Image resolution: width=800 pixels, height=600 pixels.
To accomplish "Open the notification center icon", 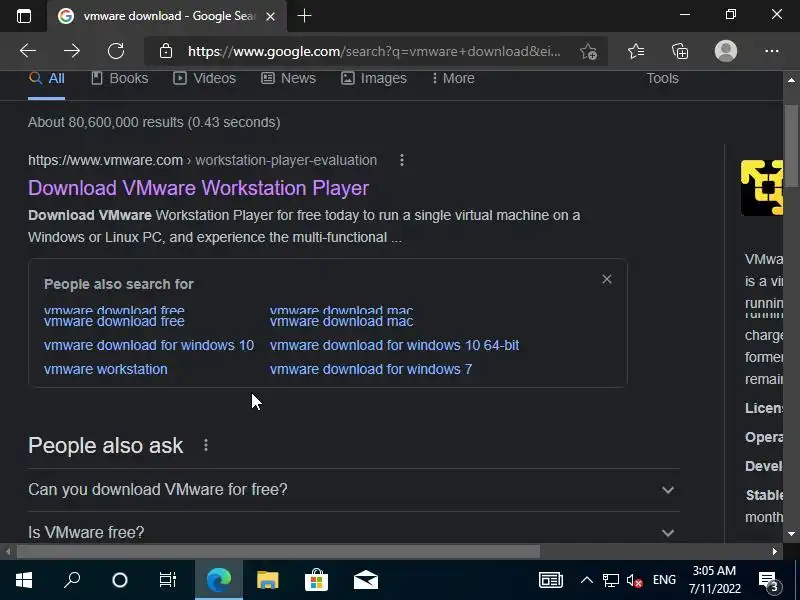I will point(769,581).
